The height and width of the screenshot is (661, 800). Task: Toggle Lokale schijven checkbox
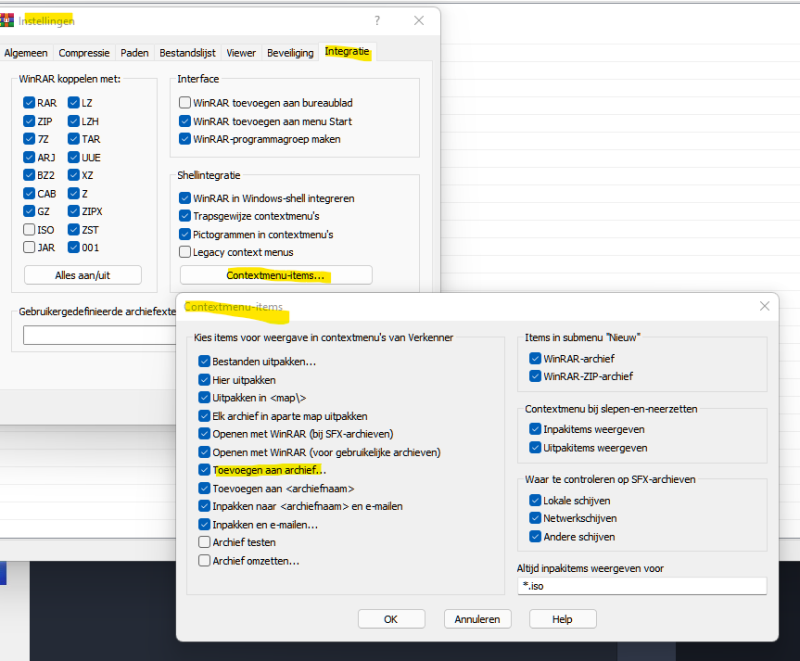535,500
